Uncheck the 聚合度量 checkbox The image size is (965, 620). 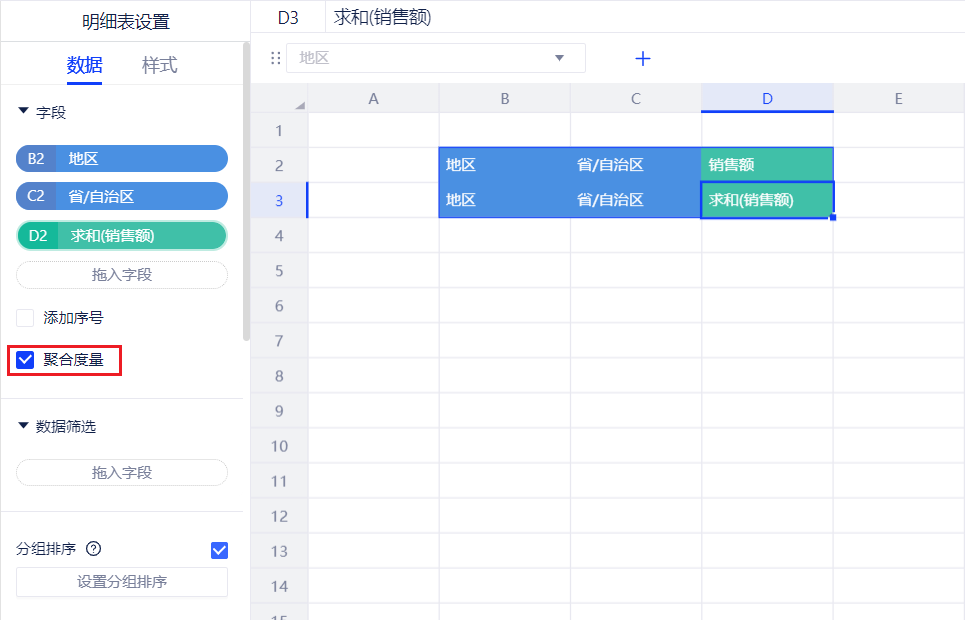[x=26, y=360]
